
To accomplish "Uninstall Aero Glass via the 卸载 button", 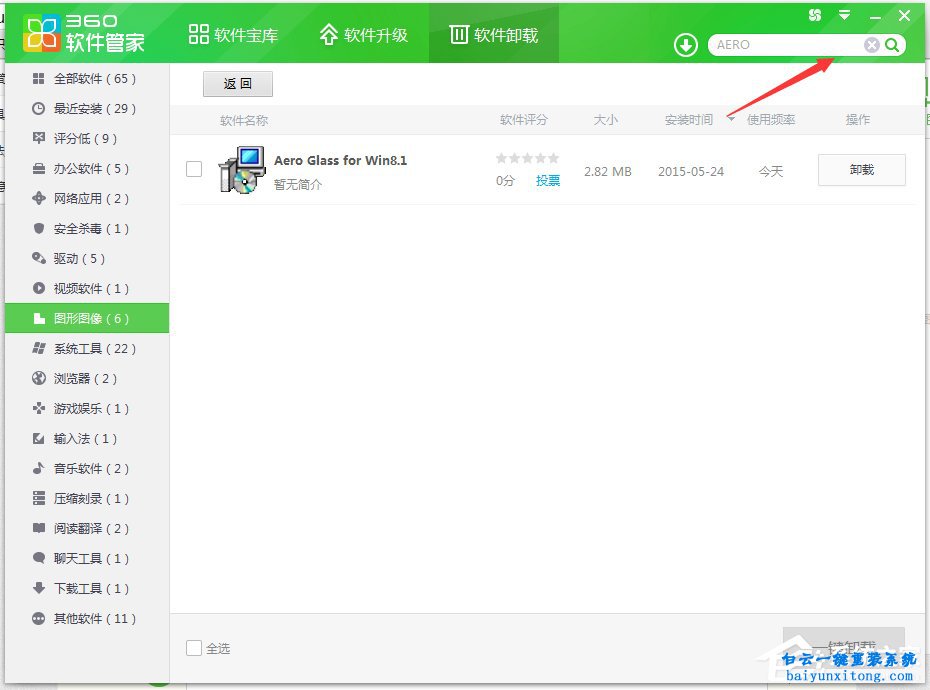I will pyautogui.click(x=860, y=170).
